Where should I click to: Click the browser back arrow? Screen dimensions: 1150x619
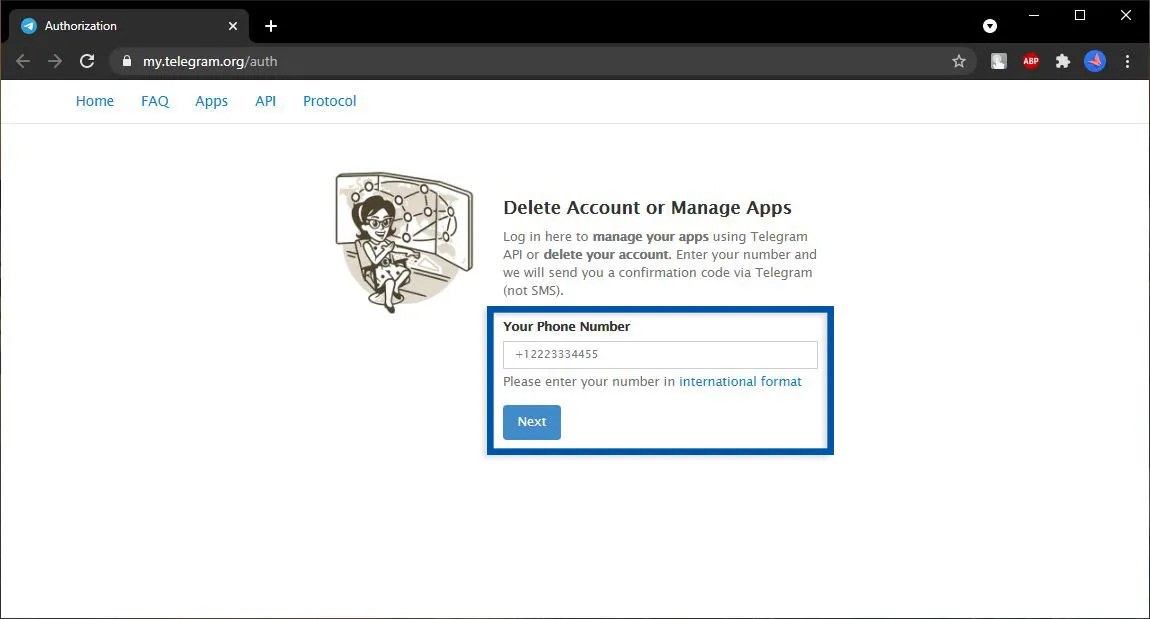coord(23,61)
